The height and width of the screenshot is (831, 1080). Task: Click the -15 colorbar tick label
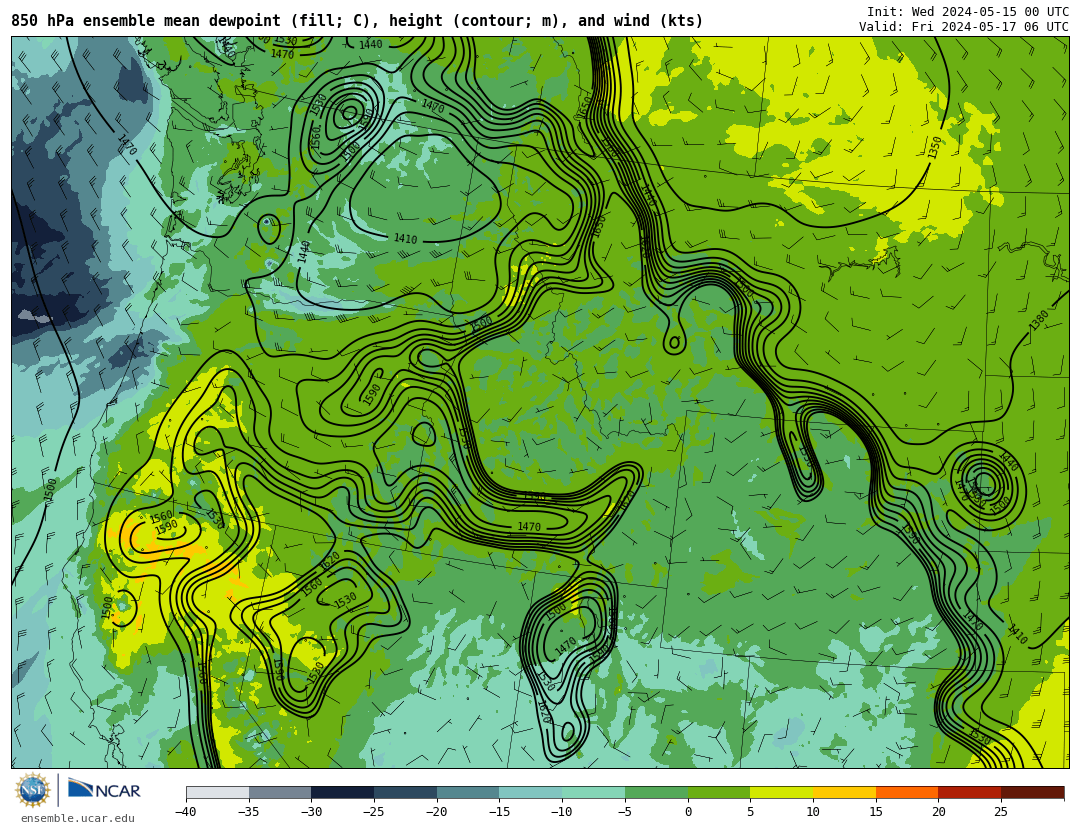[499, 812]
